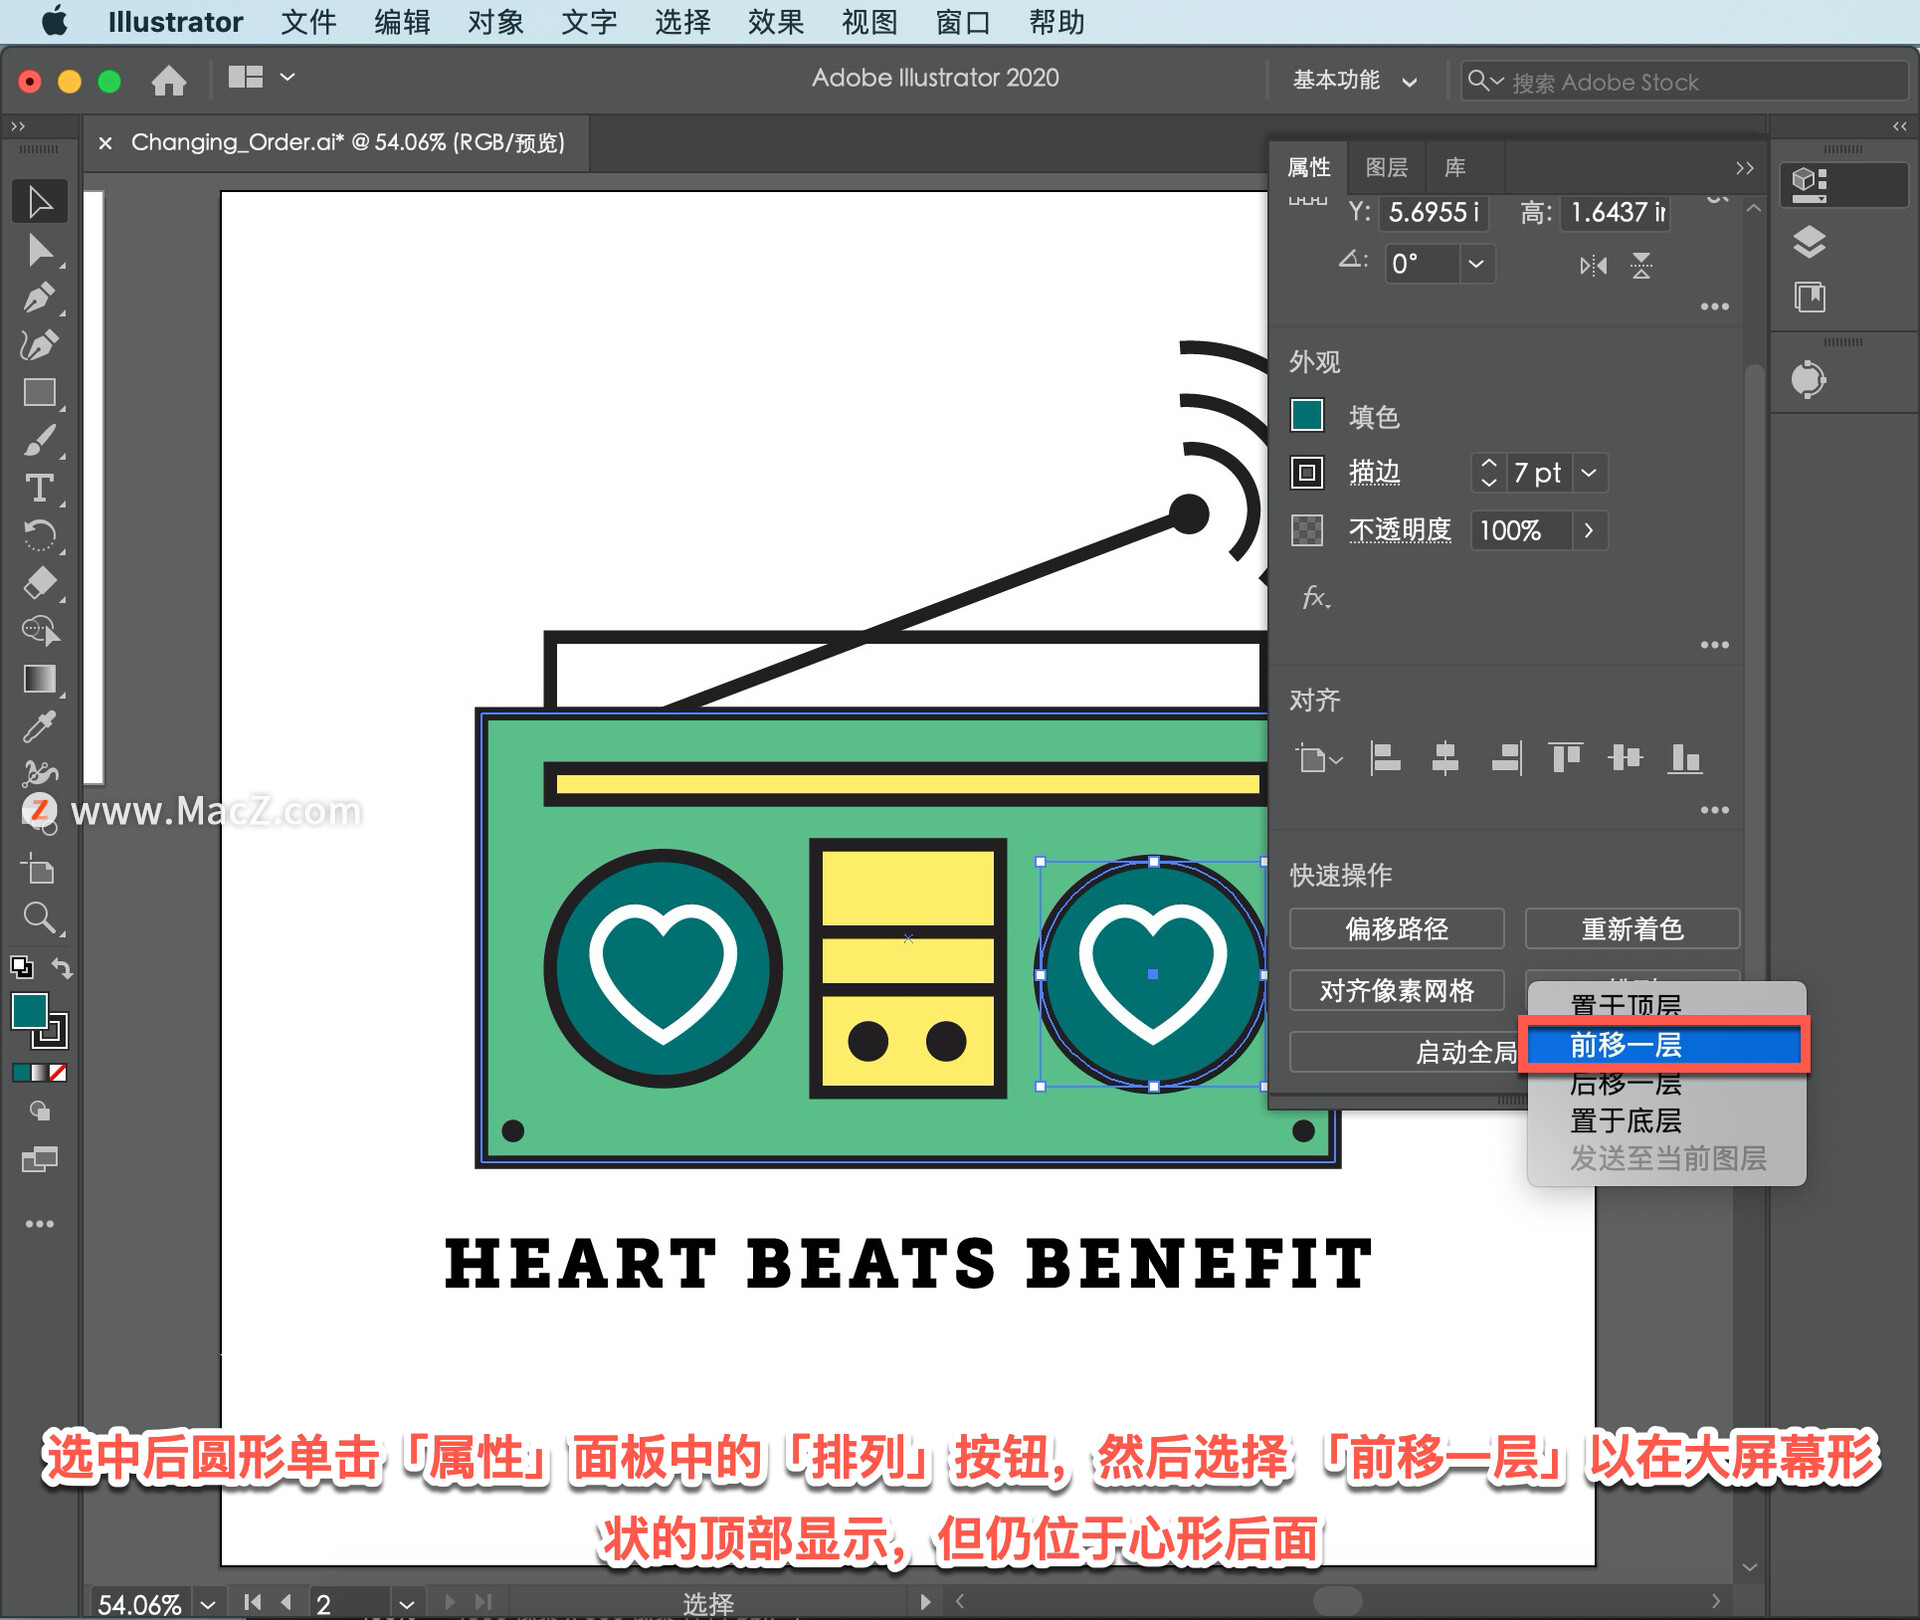
Task: Open the 效果 menu
Action: pos(776,22)
